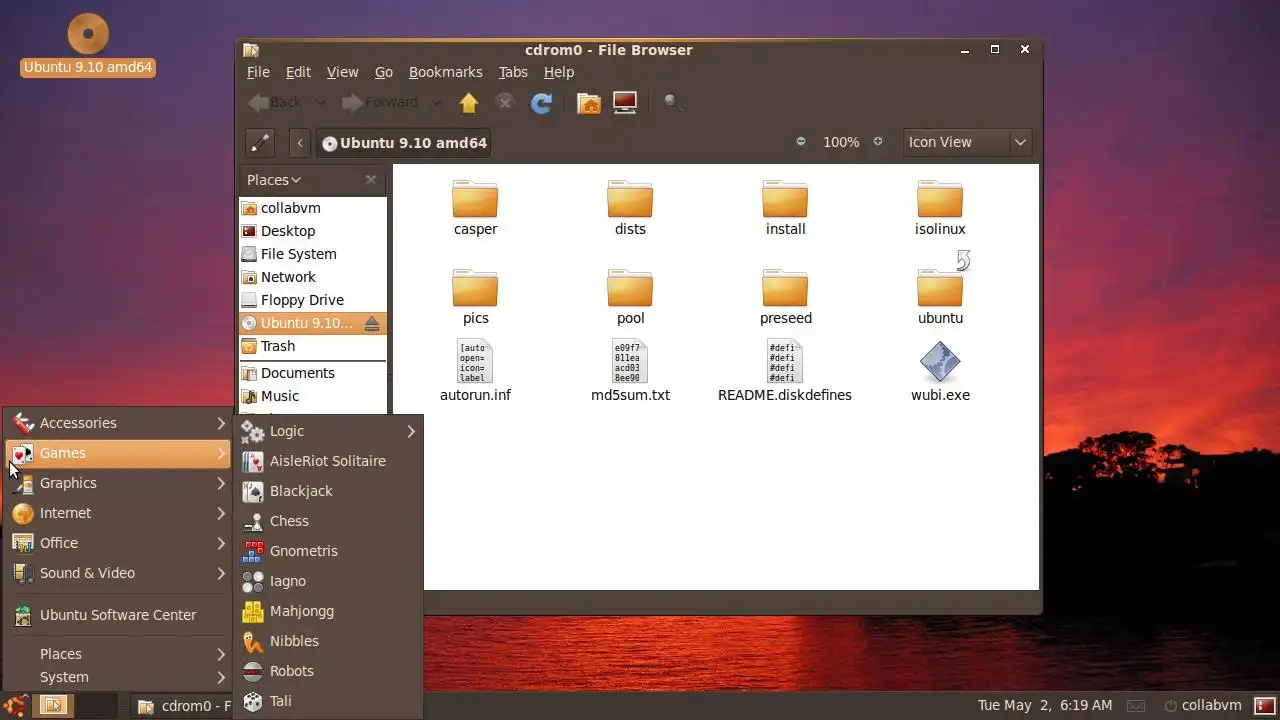
Task: Go up to the parent folder
Action: tap(469, 102)
